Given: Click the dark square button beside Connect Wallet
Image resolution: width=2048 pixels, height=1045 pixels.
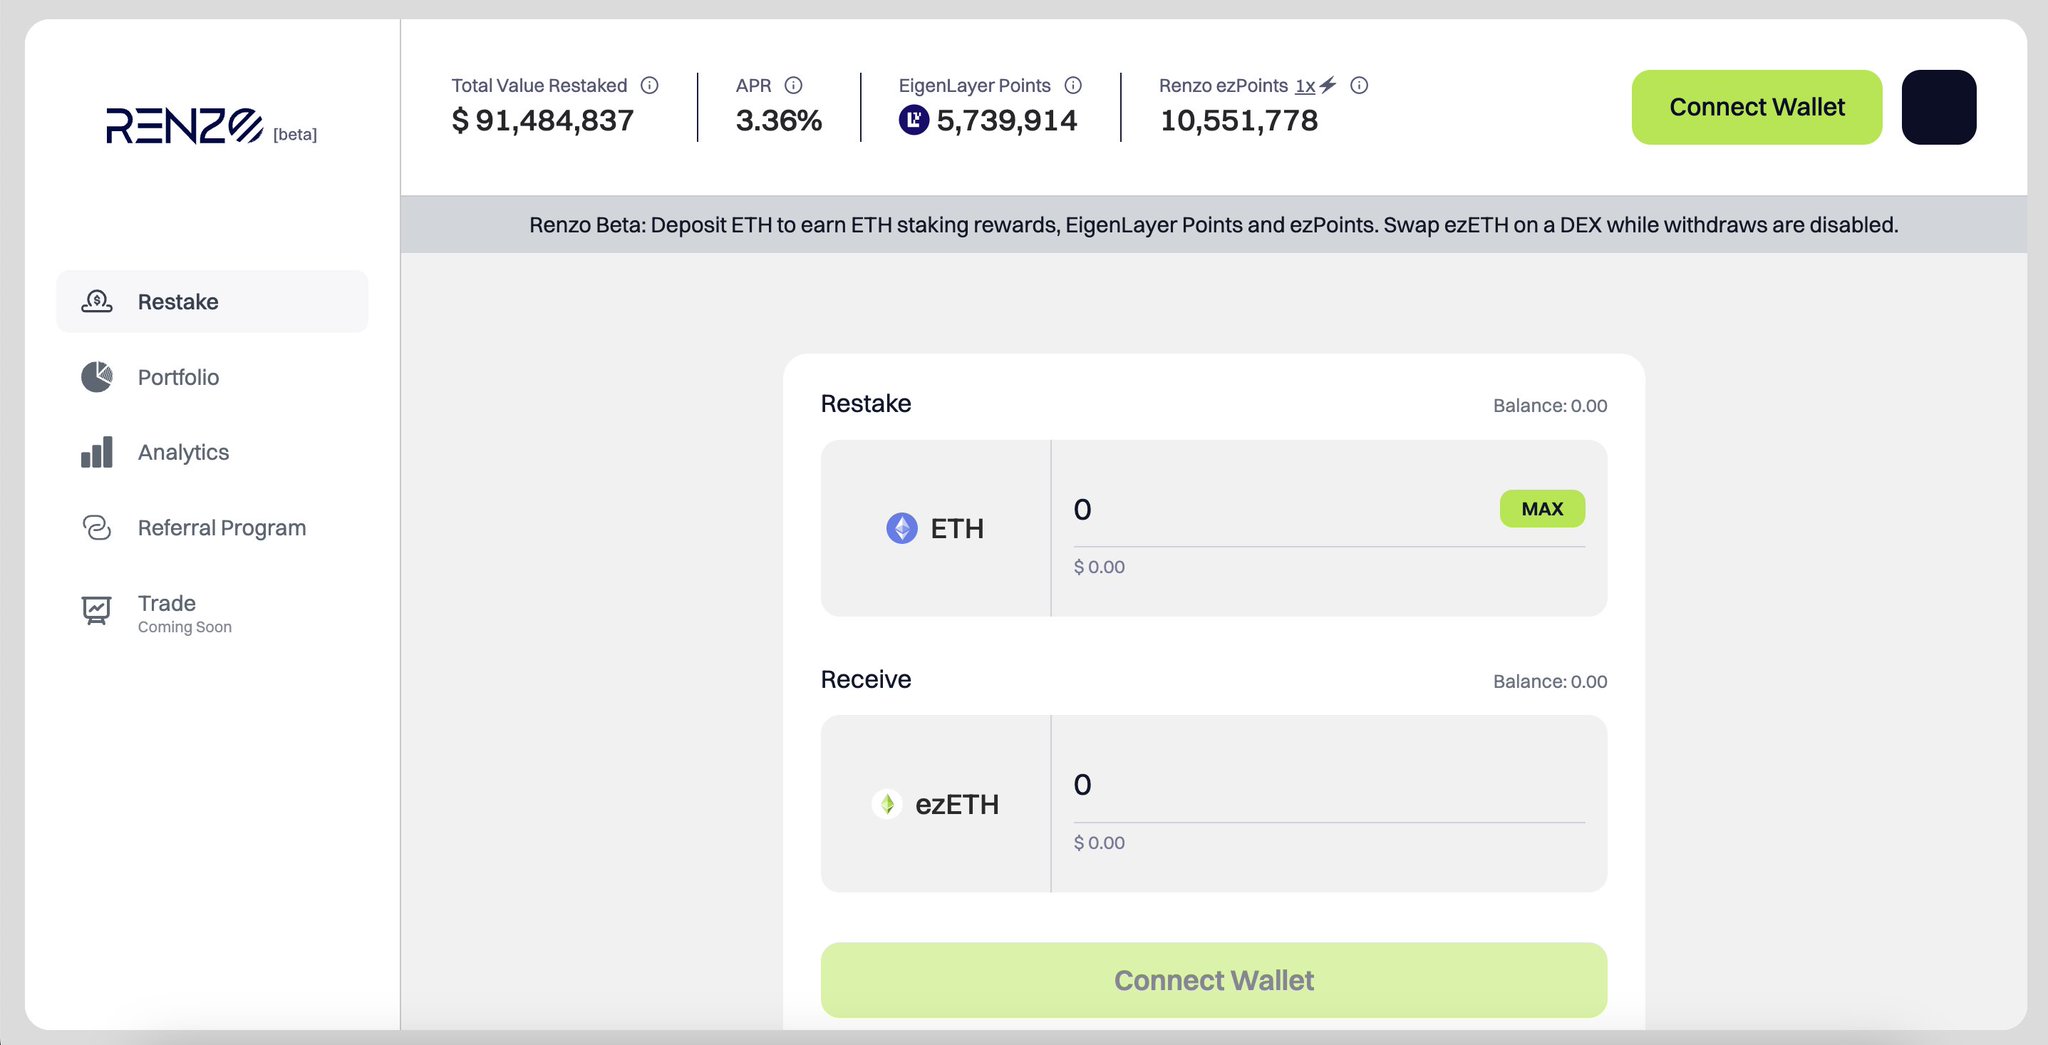Looking at the screenshot, I should (1939, 107).
